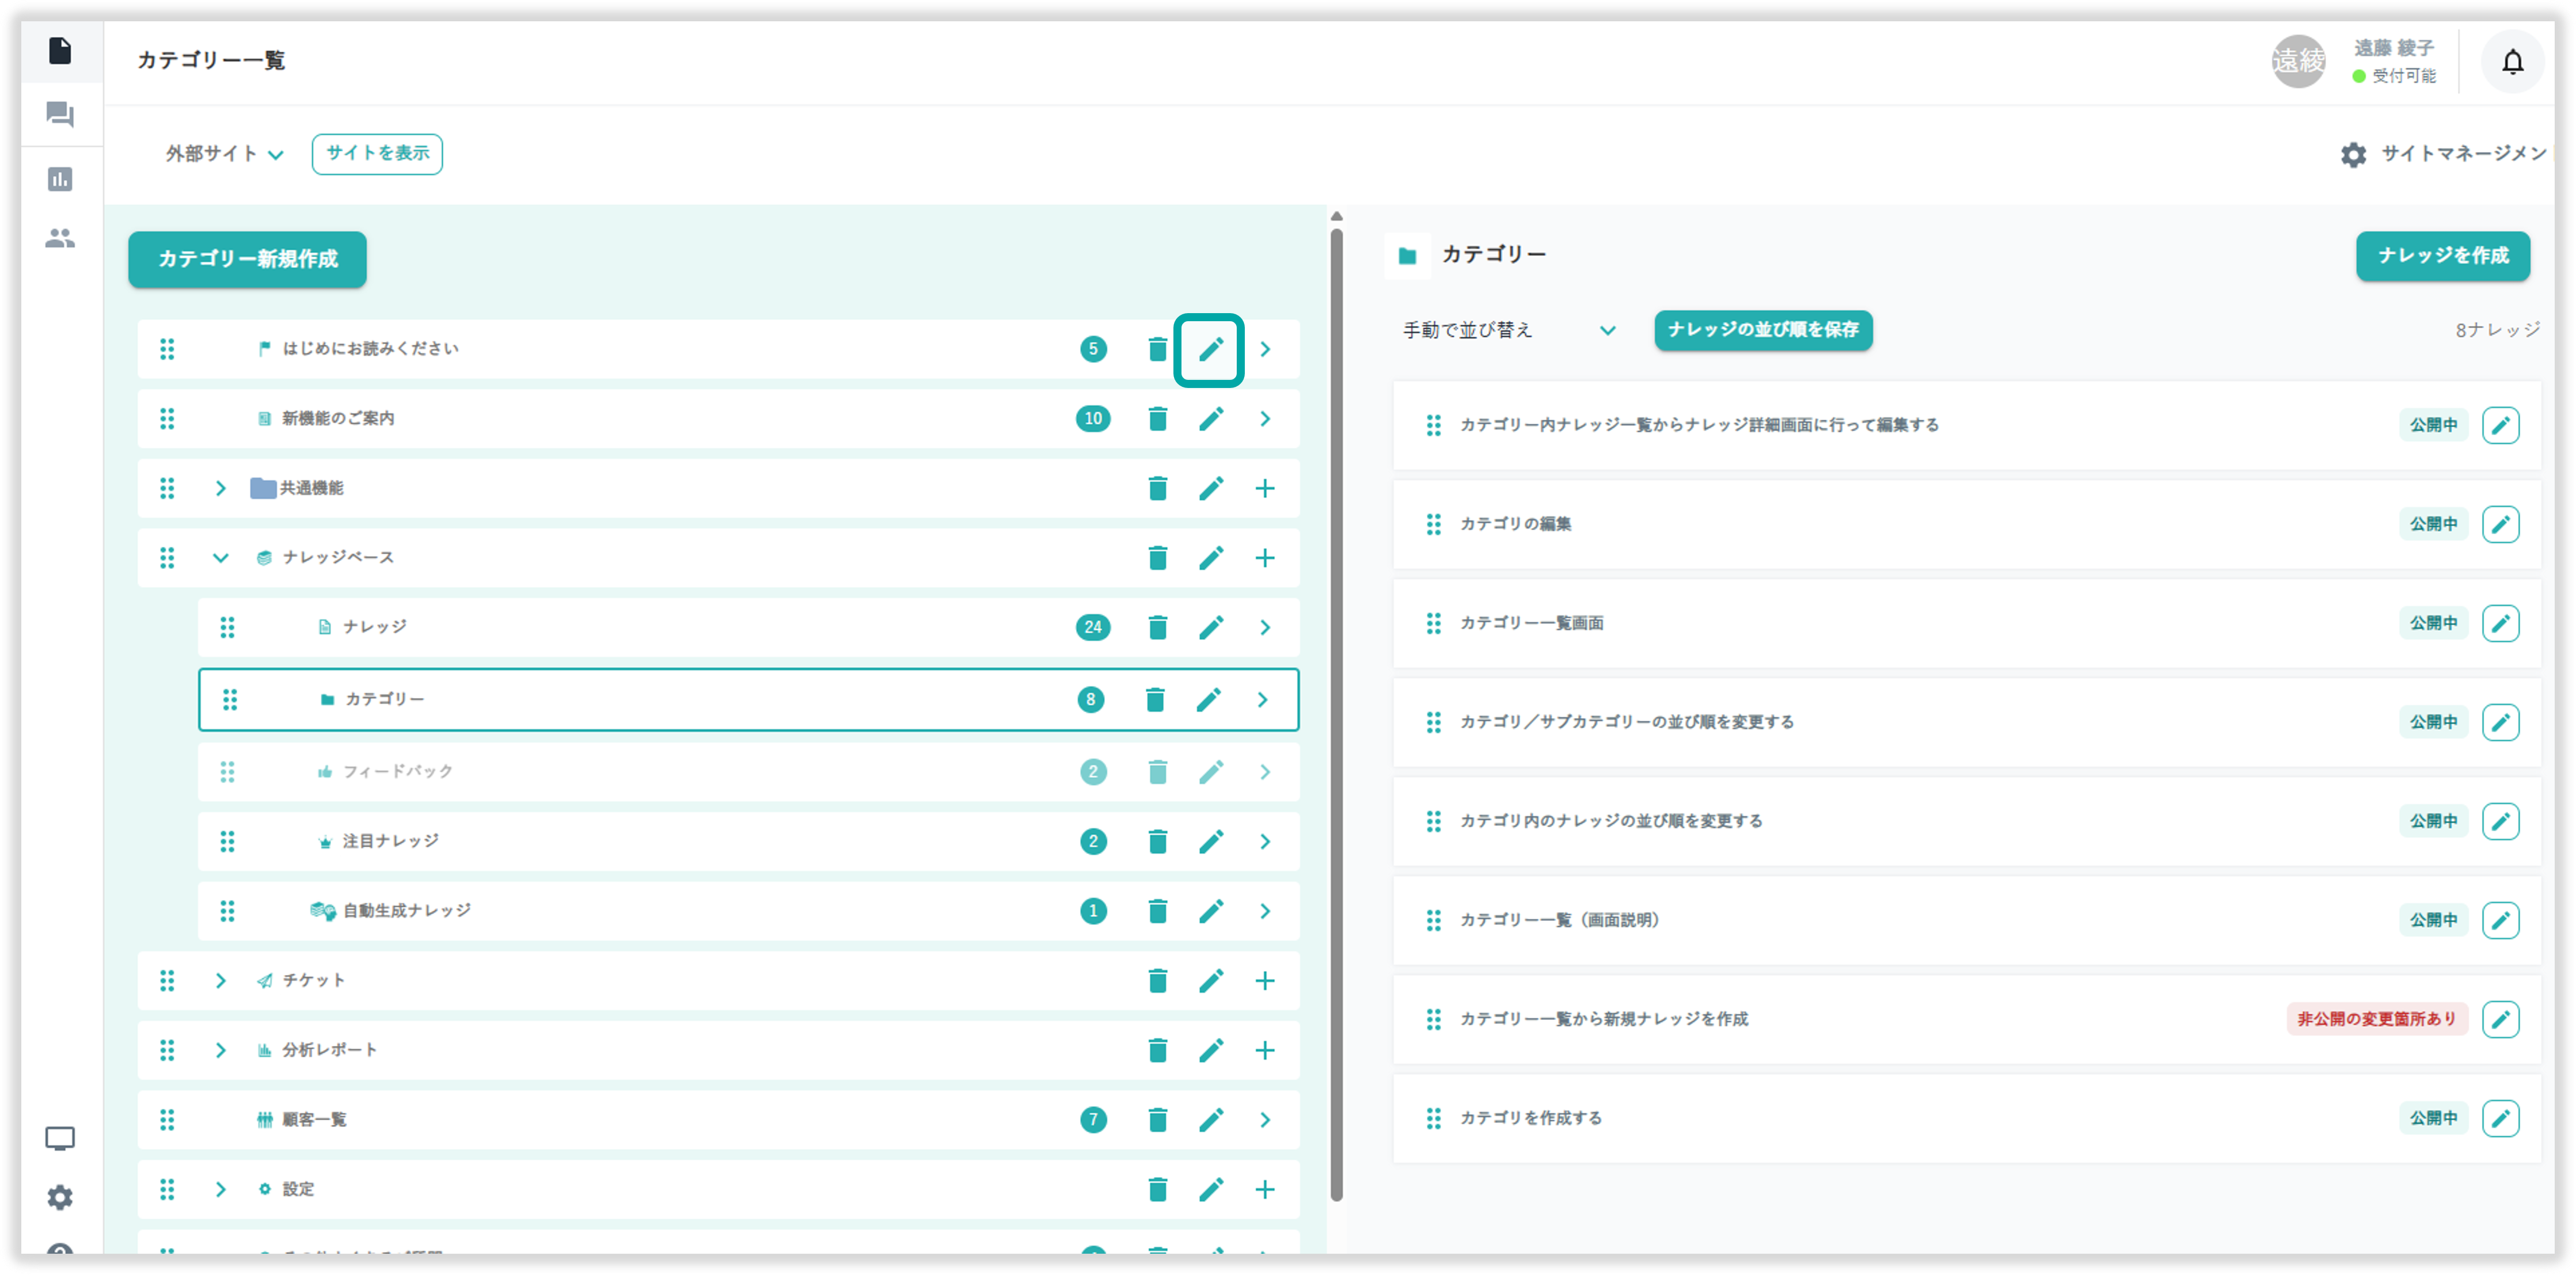Expand the 分析レポート category
The width and height of the screenshot is (2576, 1275).
(220, 1050)
